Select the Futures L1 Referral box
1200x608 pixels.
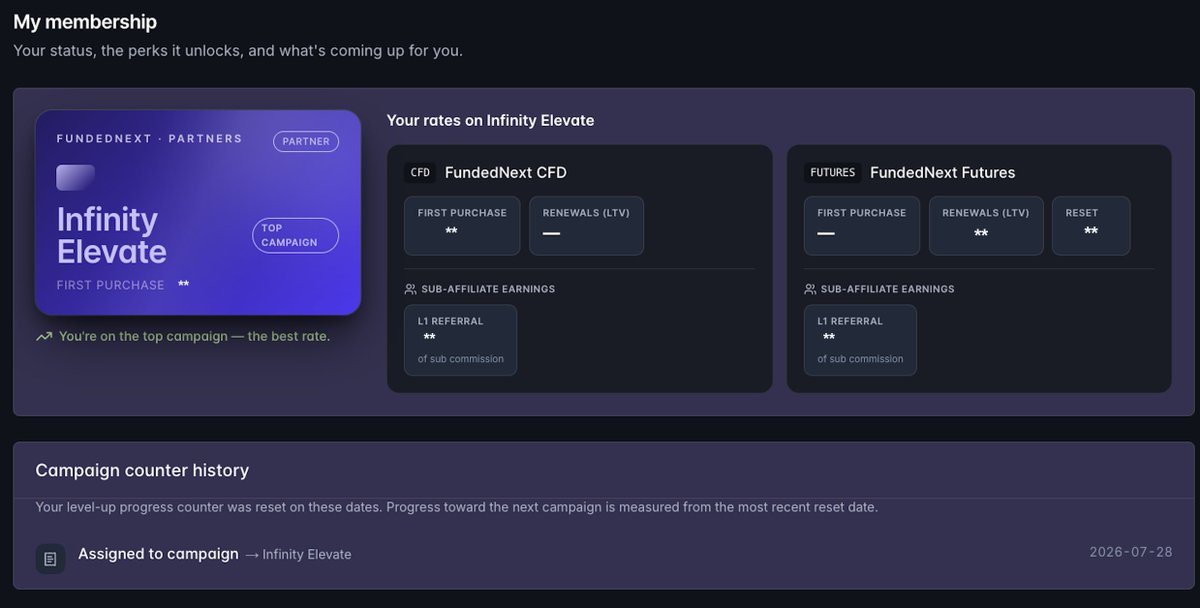tap(860, 340)
